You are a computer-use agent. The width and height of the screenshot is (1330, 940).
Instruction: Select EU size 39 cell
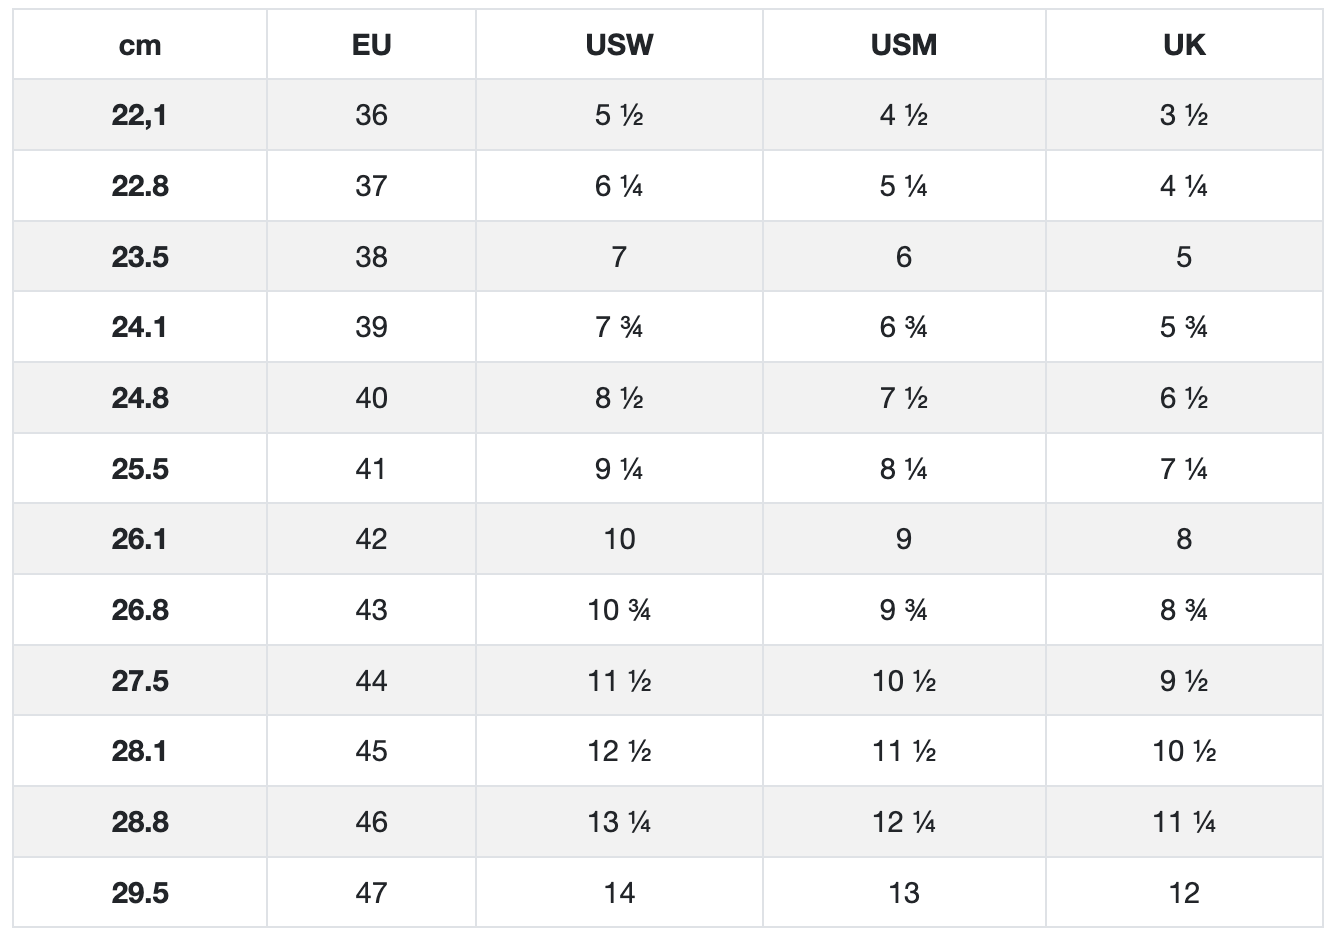tap(371, 327)
